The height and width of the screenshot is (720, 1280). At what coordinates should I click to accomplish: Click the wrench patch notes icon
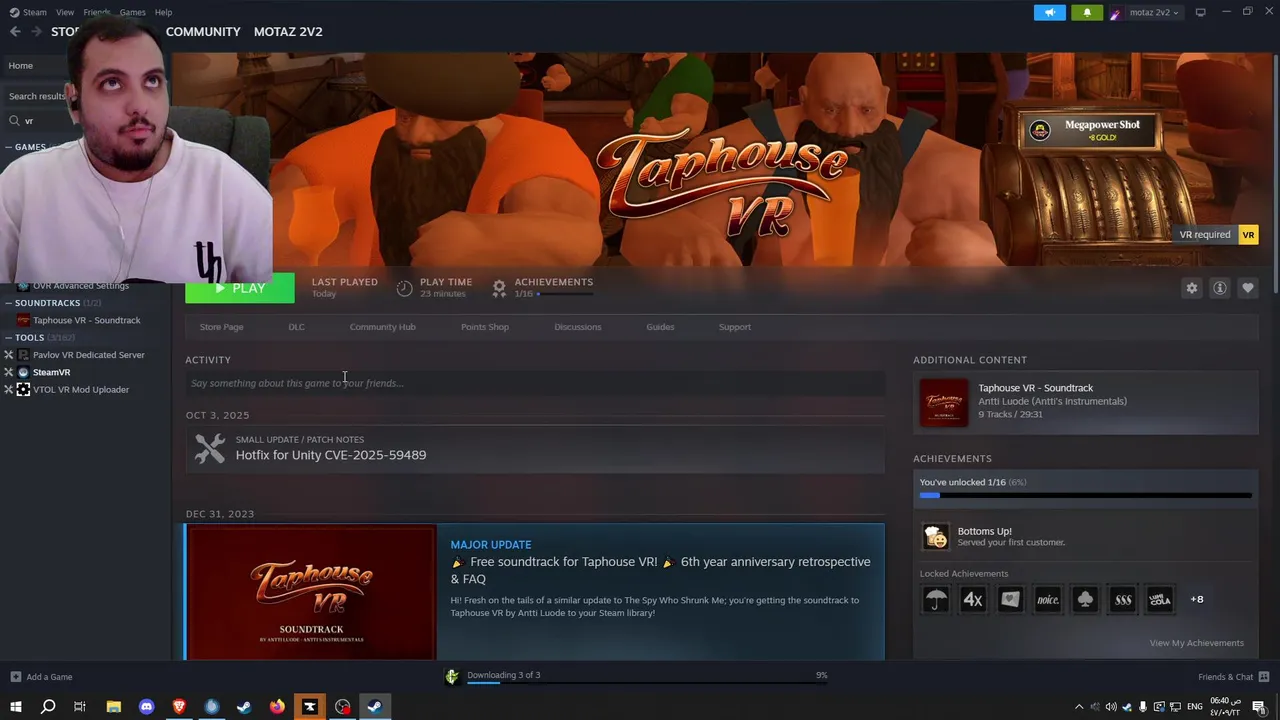tap(209, 448)
